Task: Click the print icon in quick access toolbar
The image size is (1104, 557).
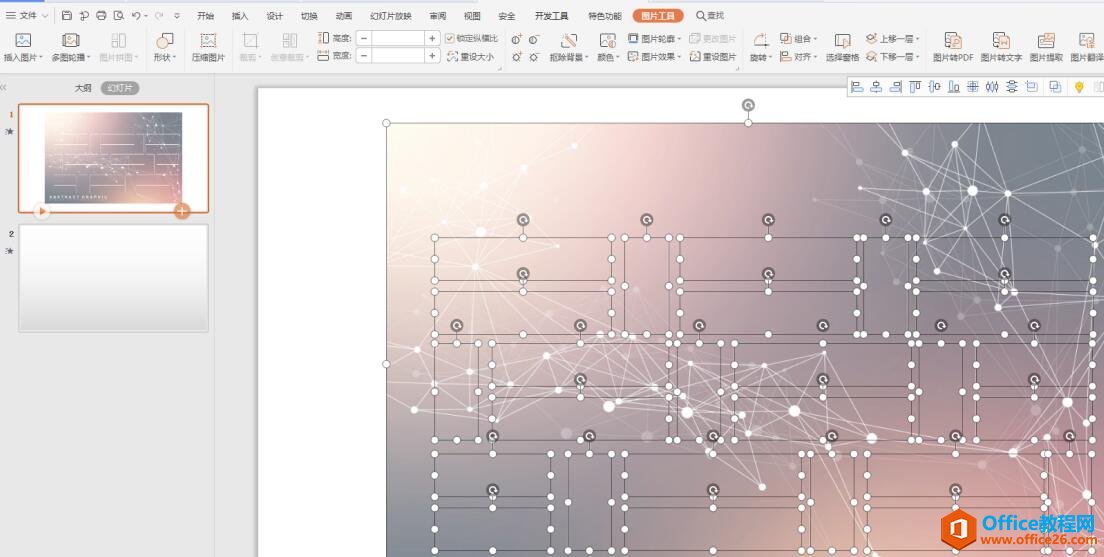Action: click(101, 16)
